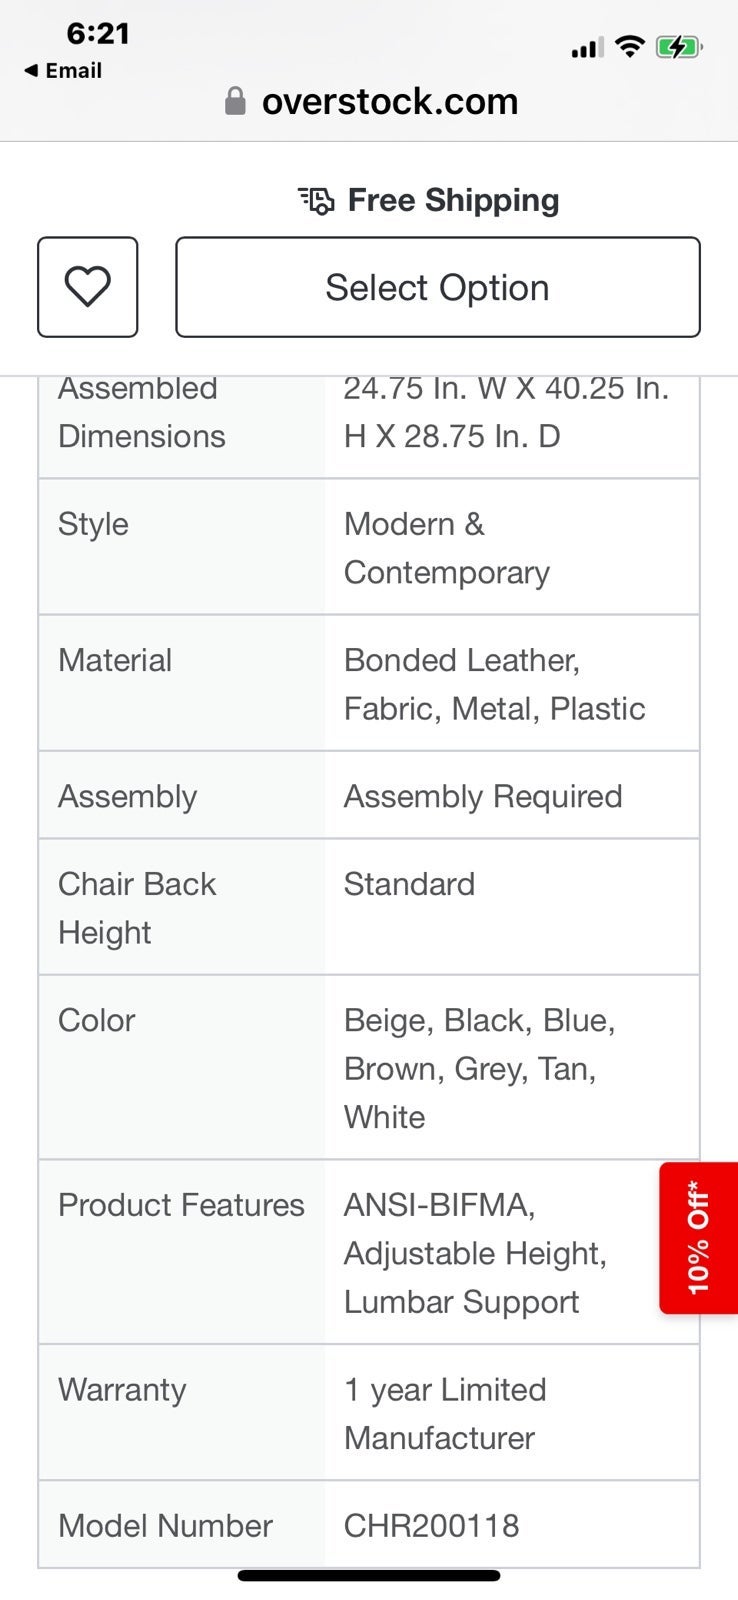Tap the Assembly Required value
Viewport: 738px width, 1600px height.
tap(483, 796)
